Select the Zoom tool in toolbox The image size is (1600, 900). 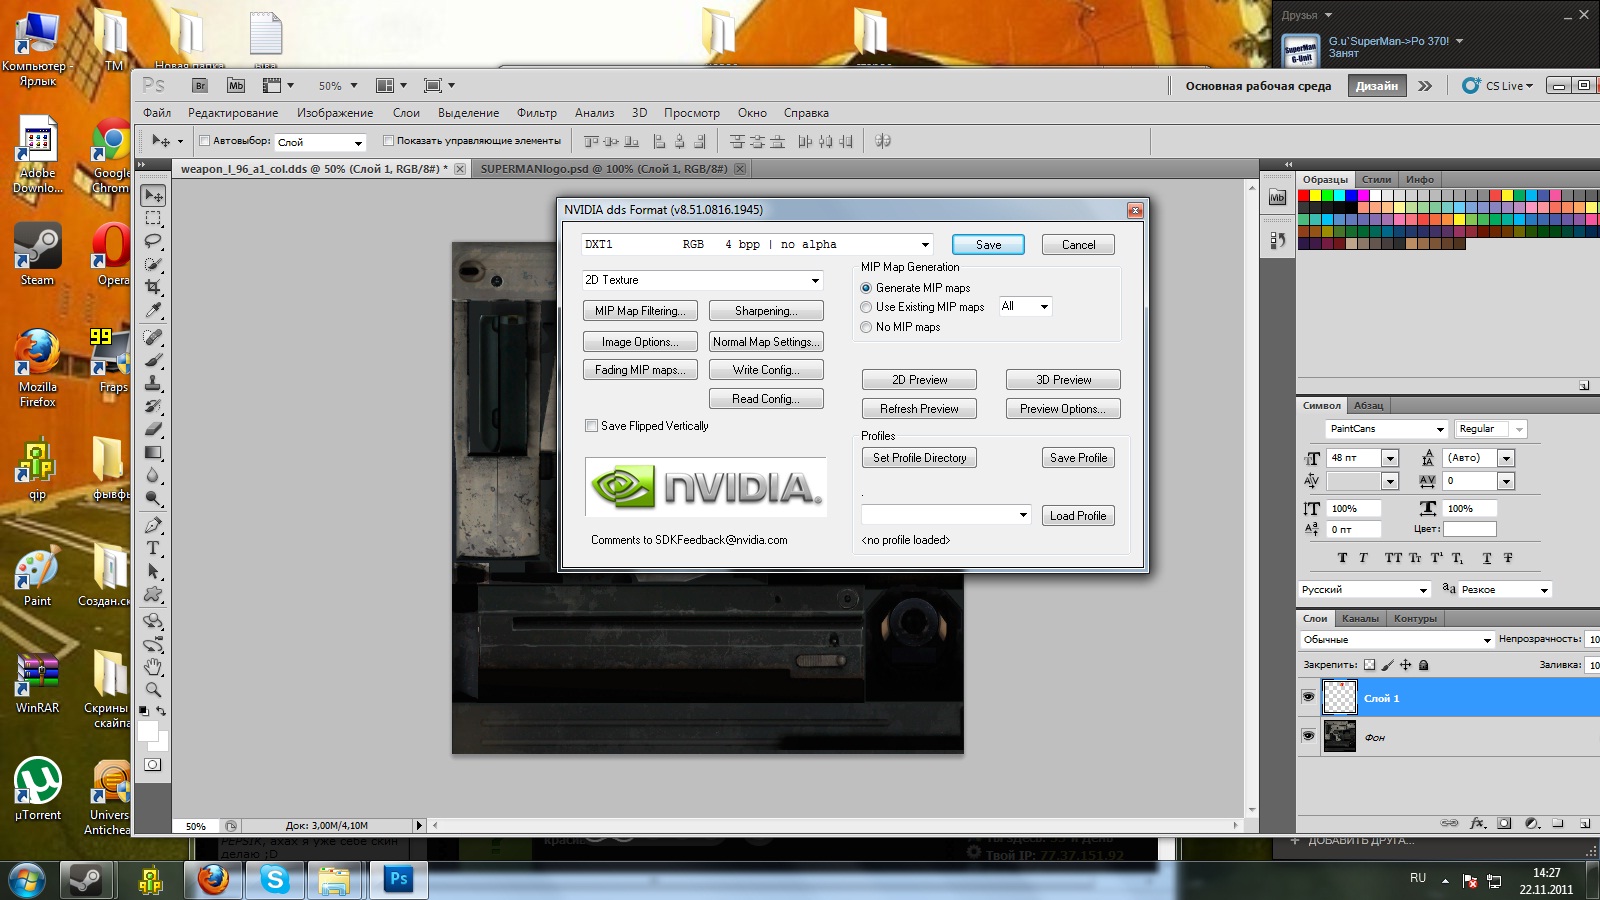(153, 689)
